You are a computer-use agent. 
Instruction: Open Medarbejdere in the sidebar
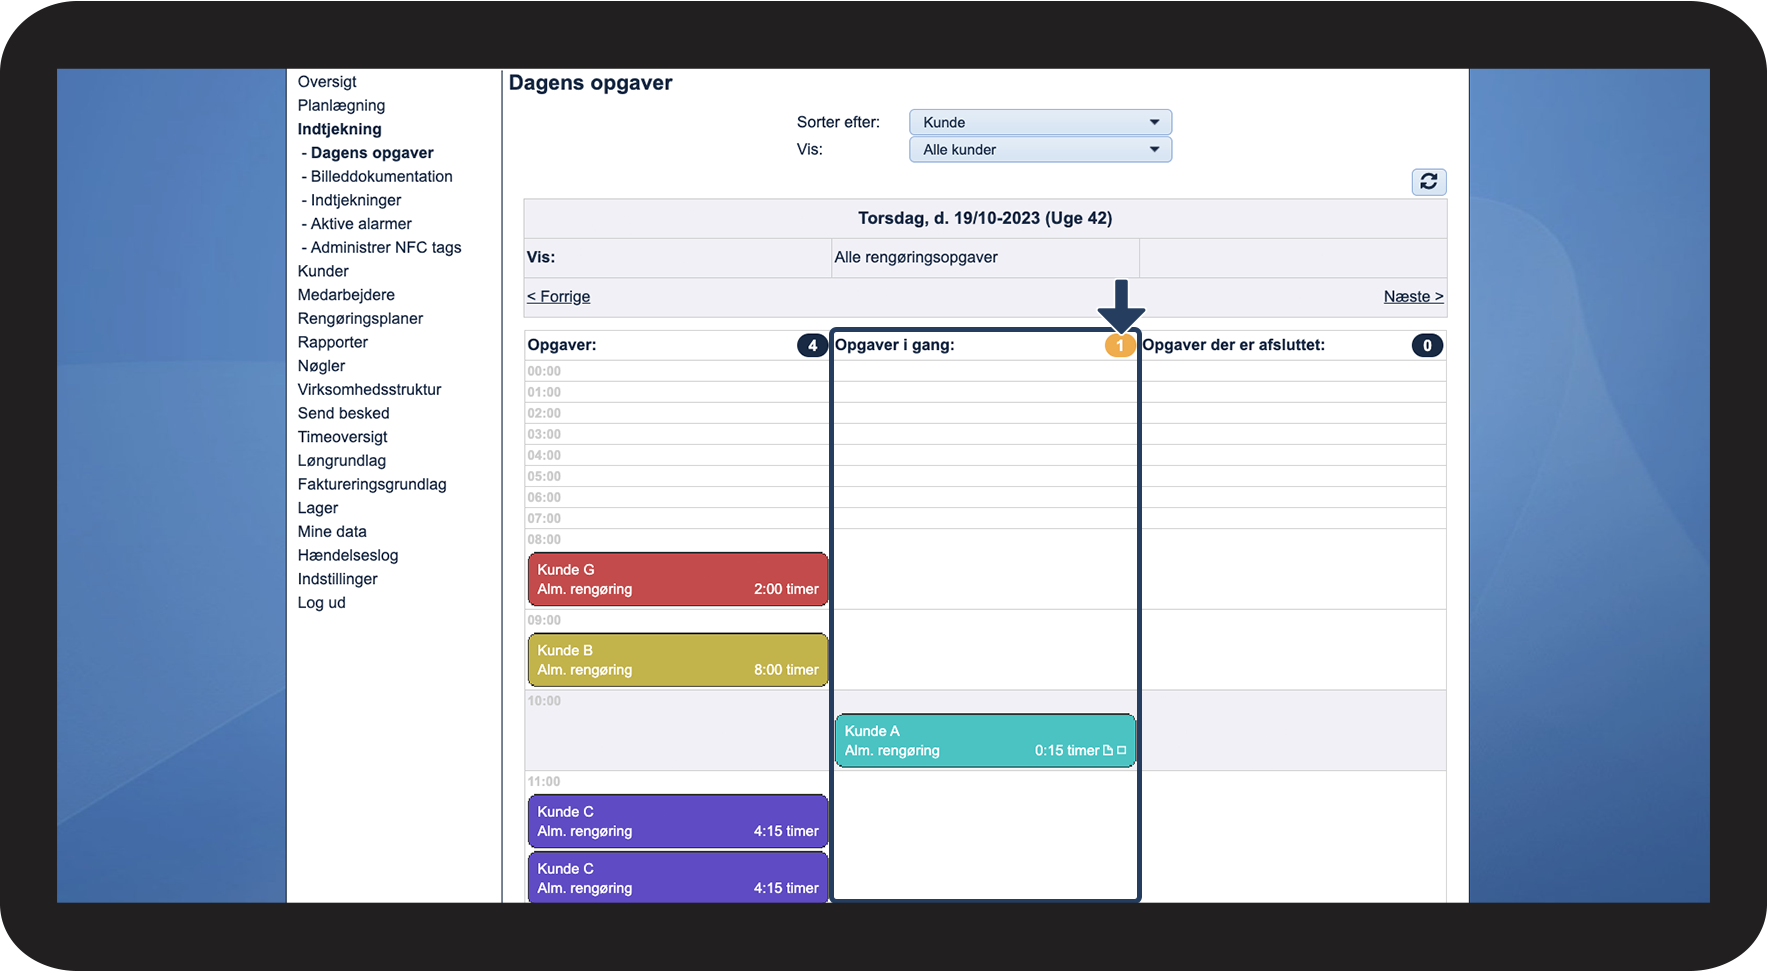346,295
